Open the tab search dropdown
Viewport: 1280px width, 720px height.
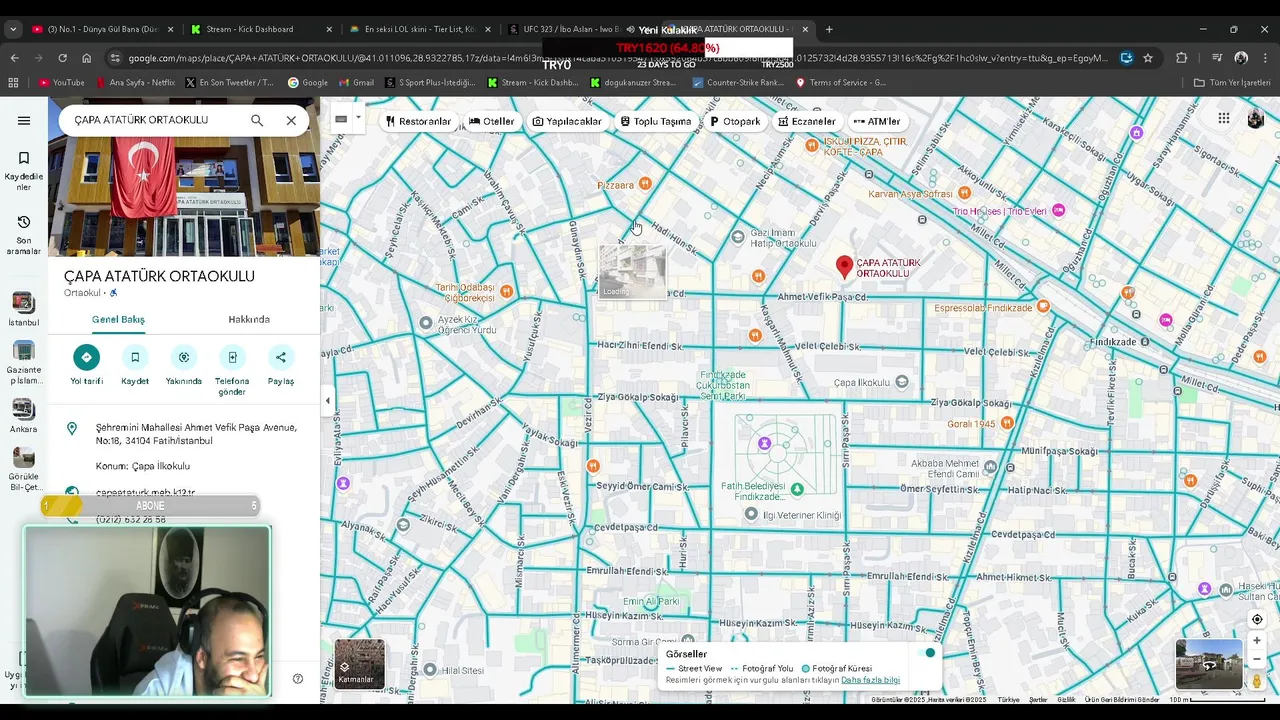click(x=13, y=29)
